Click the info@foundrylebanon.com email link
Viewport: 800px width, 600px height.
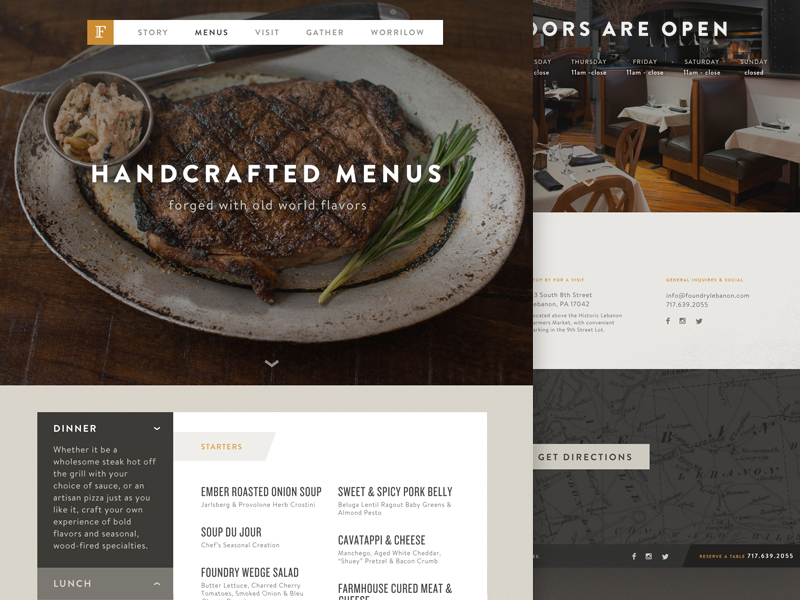[x=707, y=295]
